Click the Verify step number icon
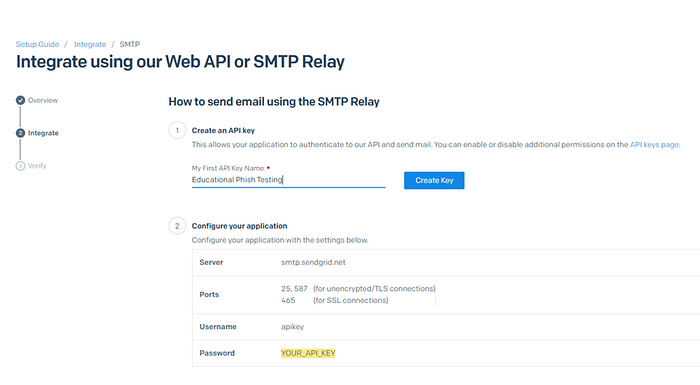The width and height of the screenshot is (700, 385). point(20,166)
